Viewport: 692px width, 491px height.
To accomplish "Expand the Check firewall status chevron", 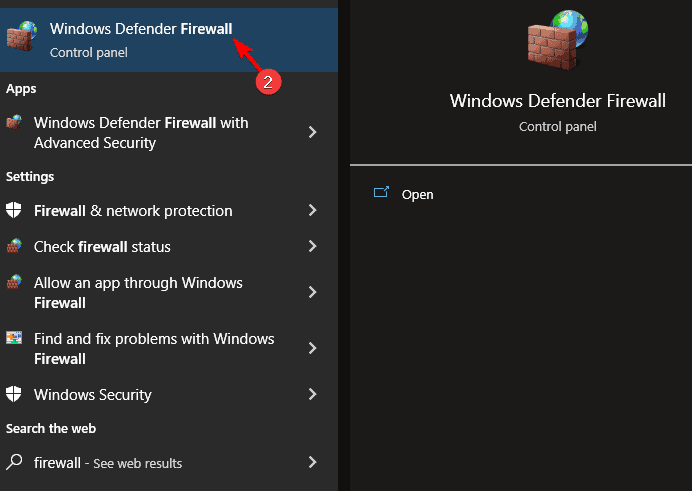I will (x=313, y=246).
